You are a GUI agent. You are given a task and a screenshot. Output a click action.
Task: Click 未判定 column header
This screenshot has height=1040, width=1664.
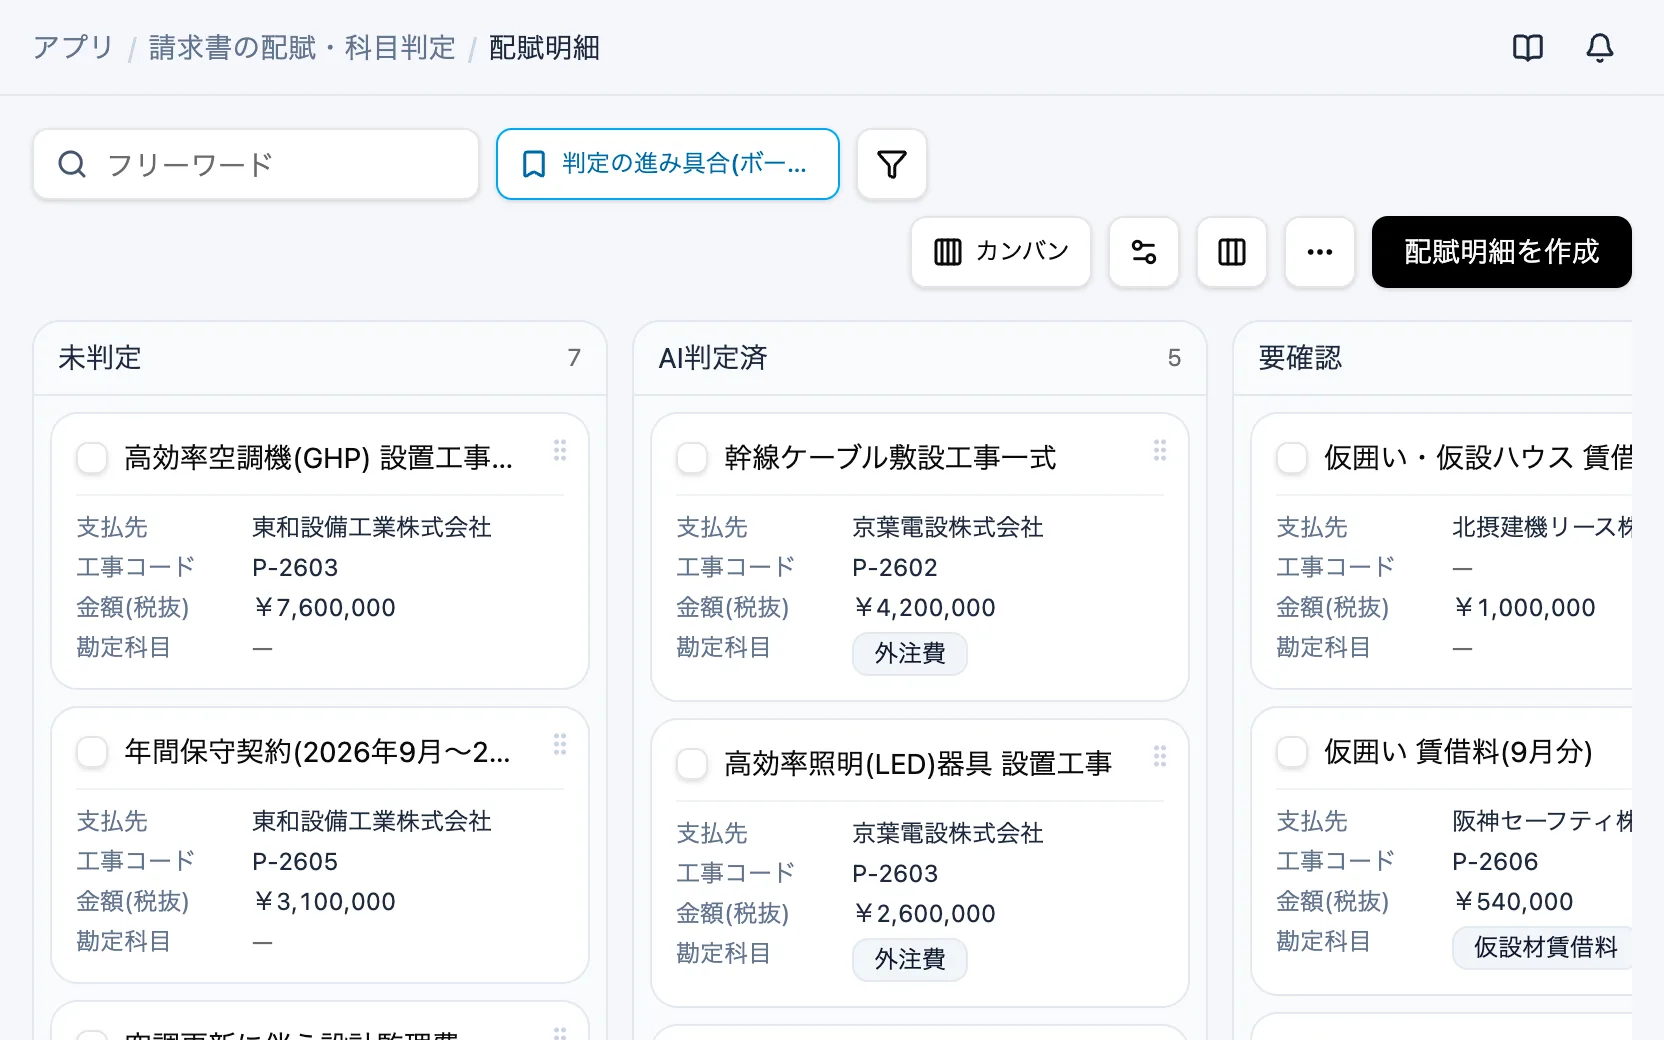pos(320,358)
